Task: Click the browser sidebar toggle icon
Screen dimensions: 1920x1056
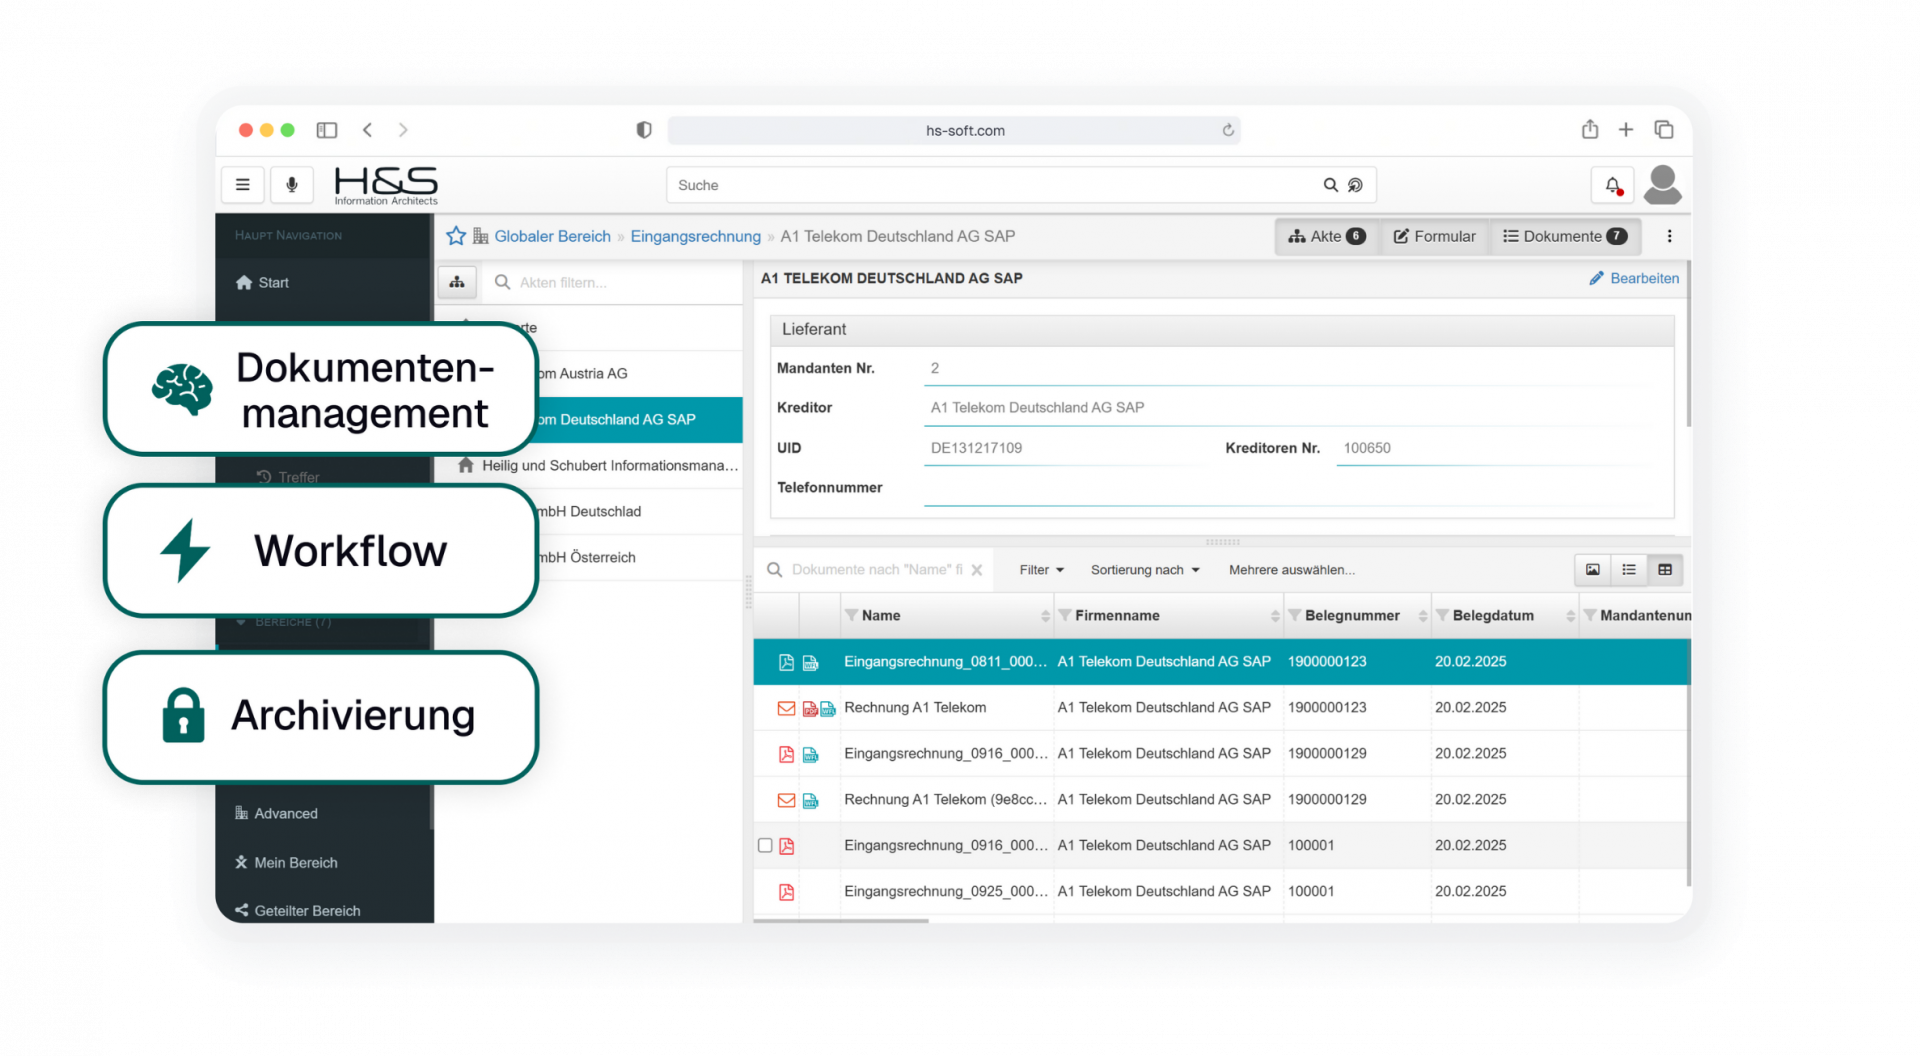Action: click(327, 130)
